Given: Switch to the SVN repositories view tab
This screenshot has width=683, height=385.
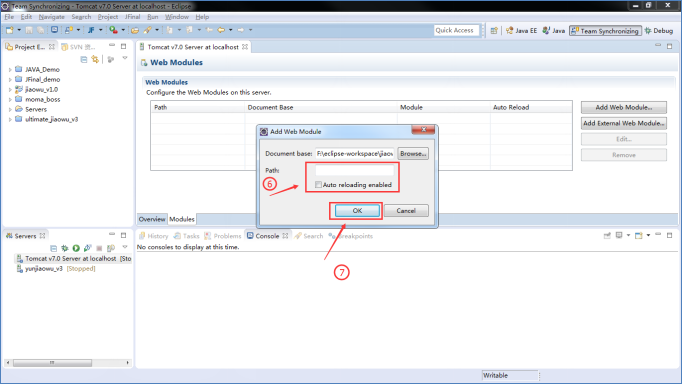Looking at the screenshot, I should coord(79,47).
